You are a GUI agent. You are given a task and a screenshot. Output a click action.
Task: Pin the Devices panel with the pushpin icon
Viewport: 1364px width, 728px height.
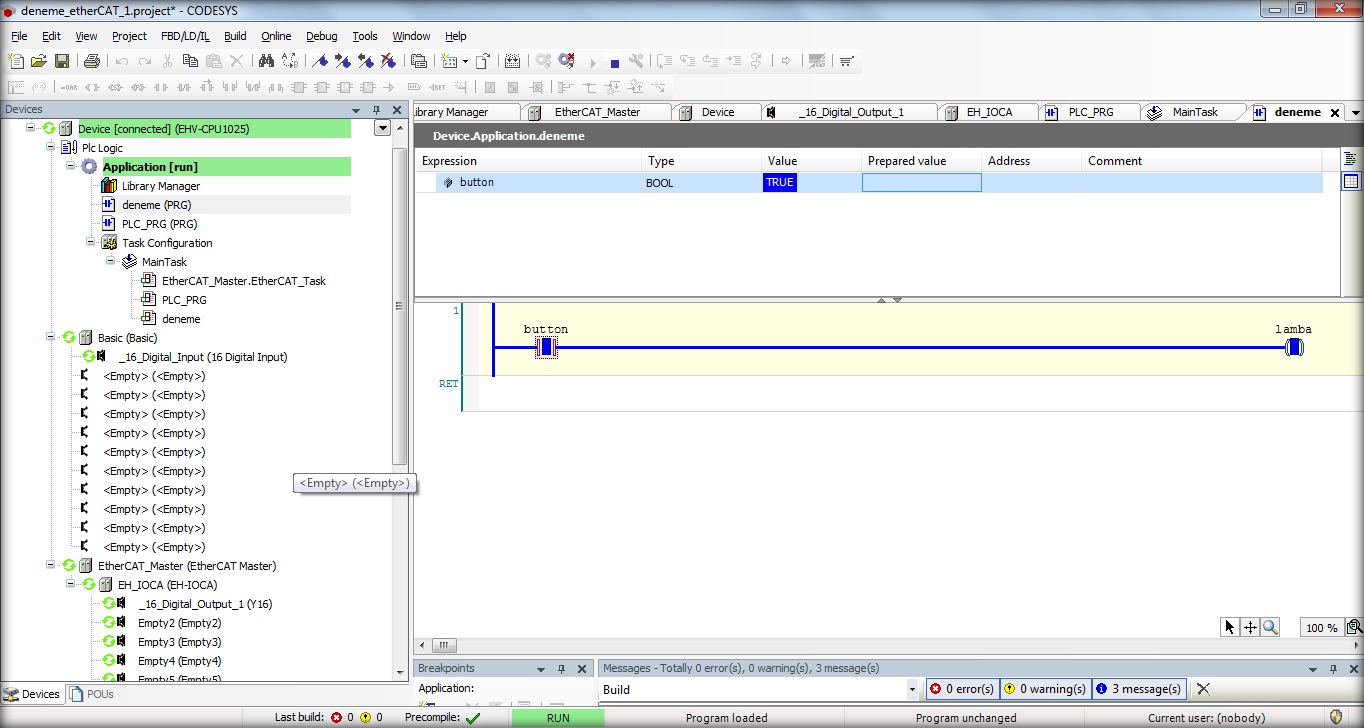click(376, 110)
